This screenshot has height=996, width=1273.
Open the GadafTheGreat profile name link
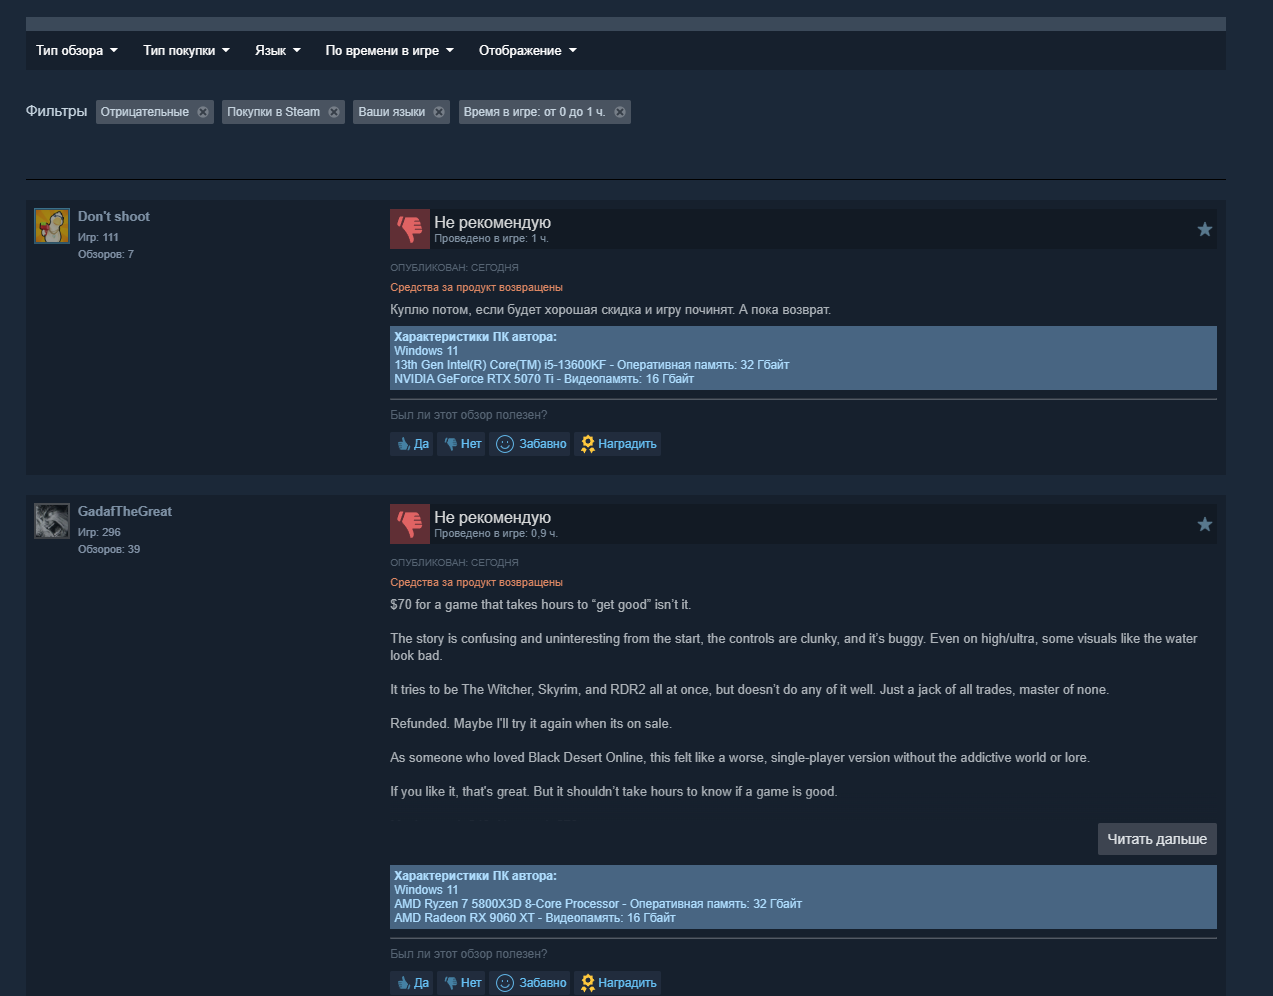(x=125, y=511)
